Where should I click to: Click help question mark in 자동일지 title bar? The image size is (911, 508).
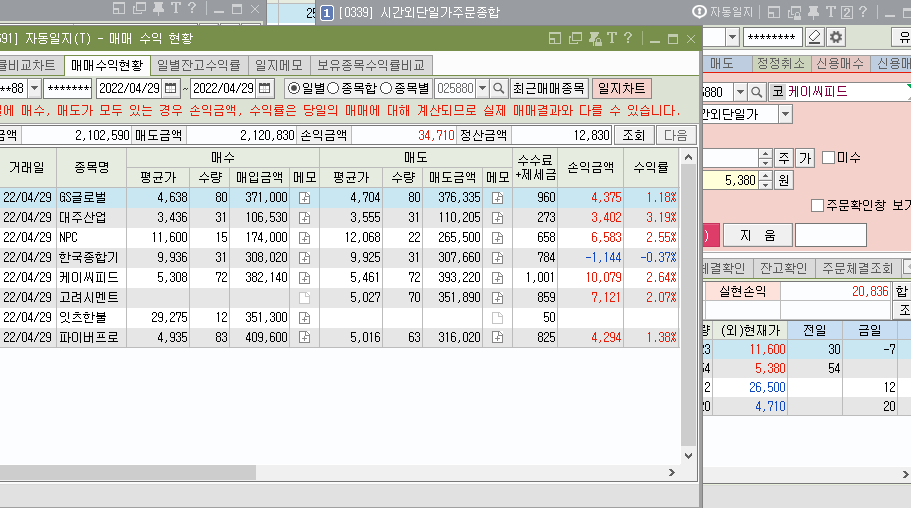pyautogui.click(x=628, y=38)
